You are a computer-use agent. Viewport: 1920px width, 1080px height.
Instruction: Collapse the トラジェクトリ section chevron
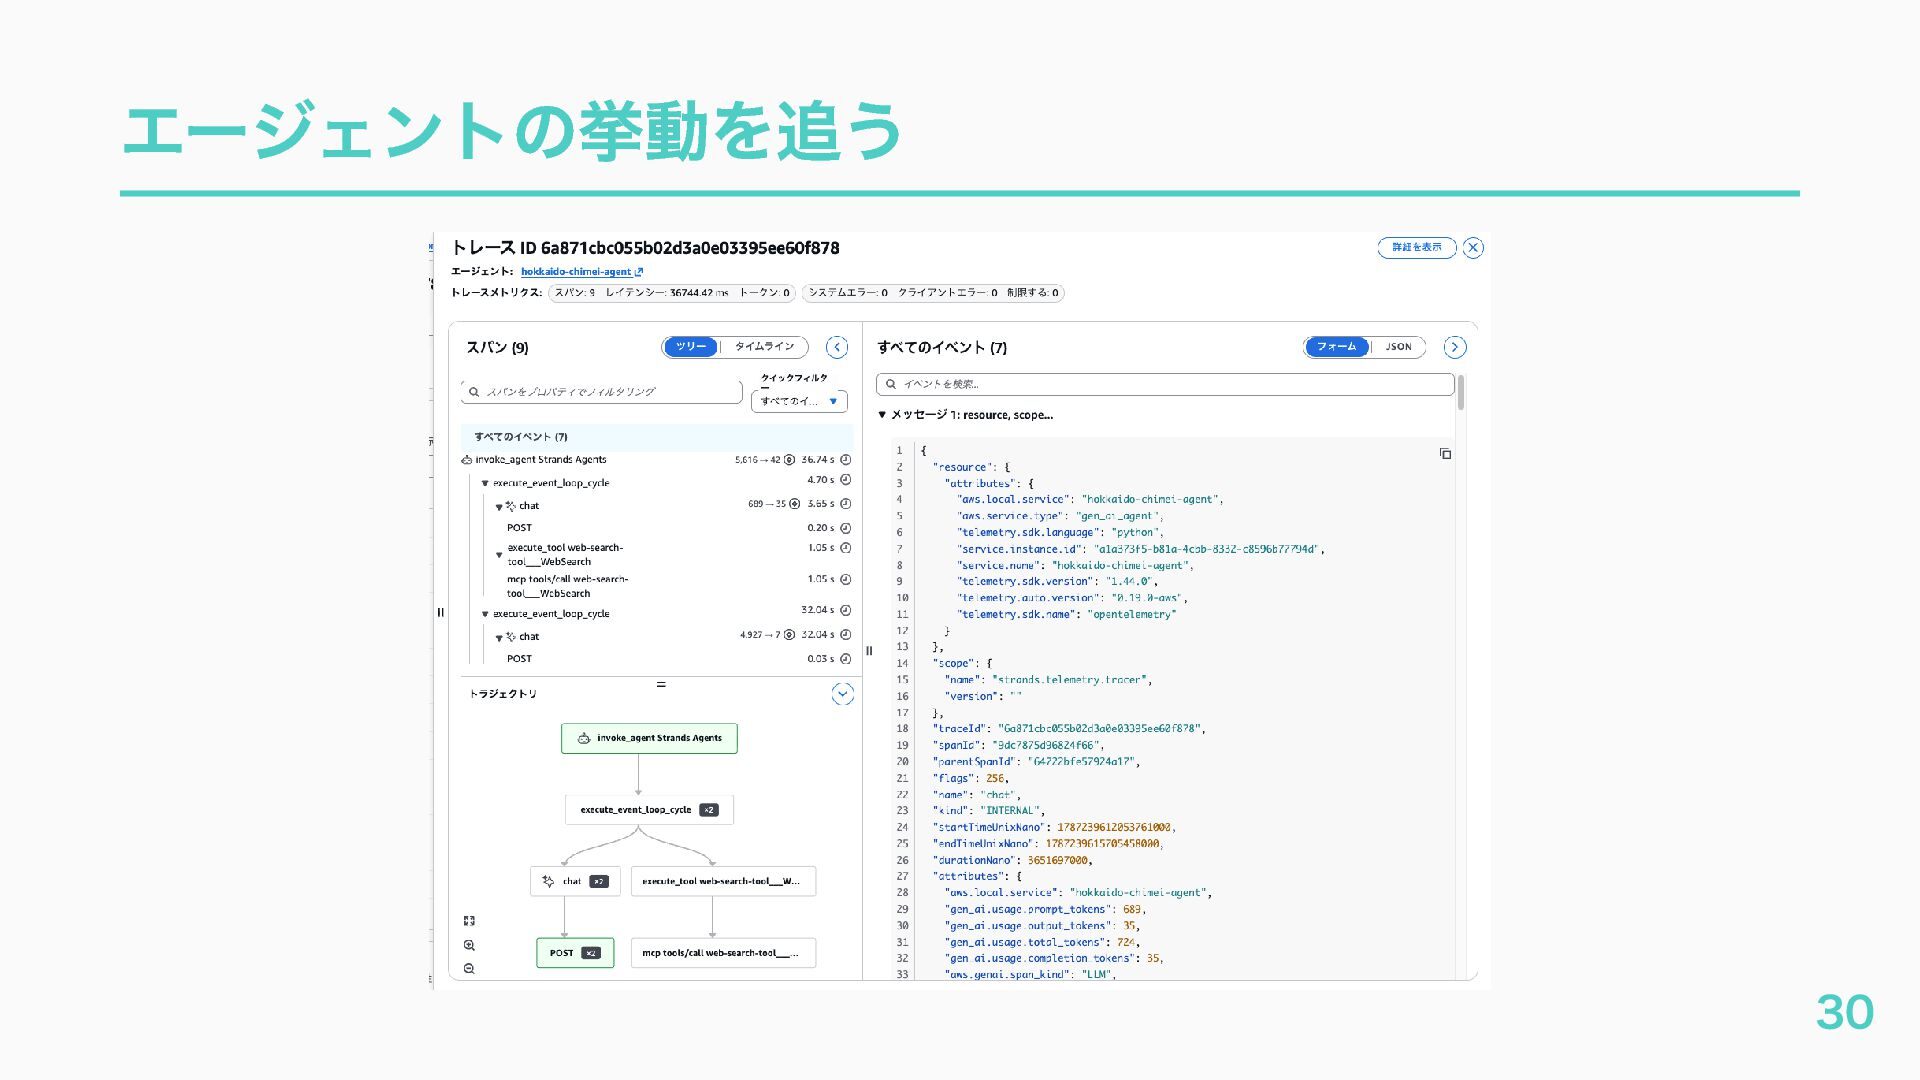[x=843, y=694]
